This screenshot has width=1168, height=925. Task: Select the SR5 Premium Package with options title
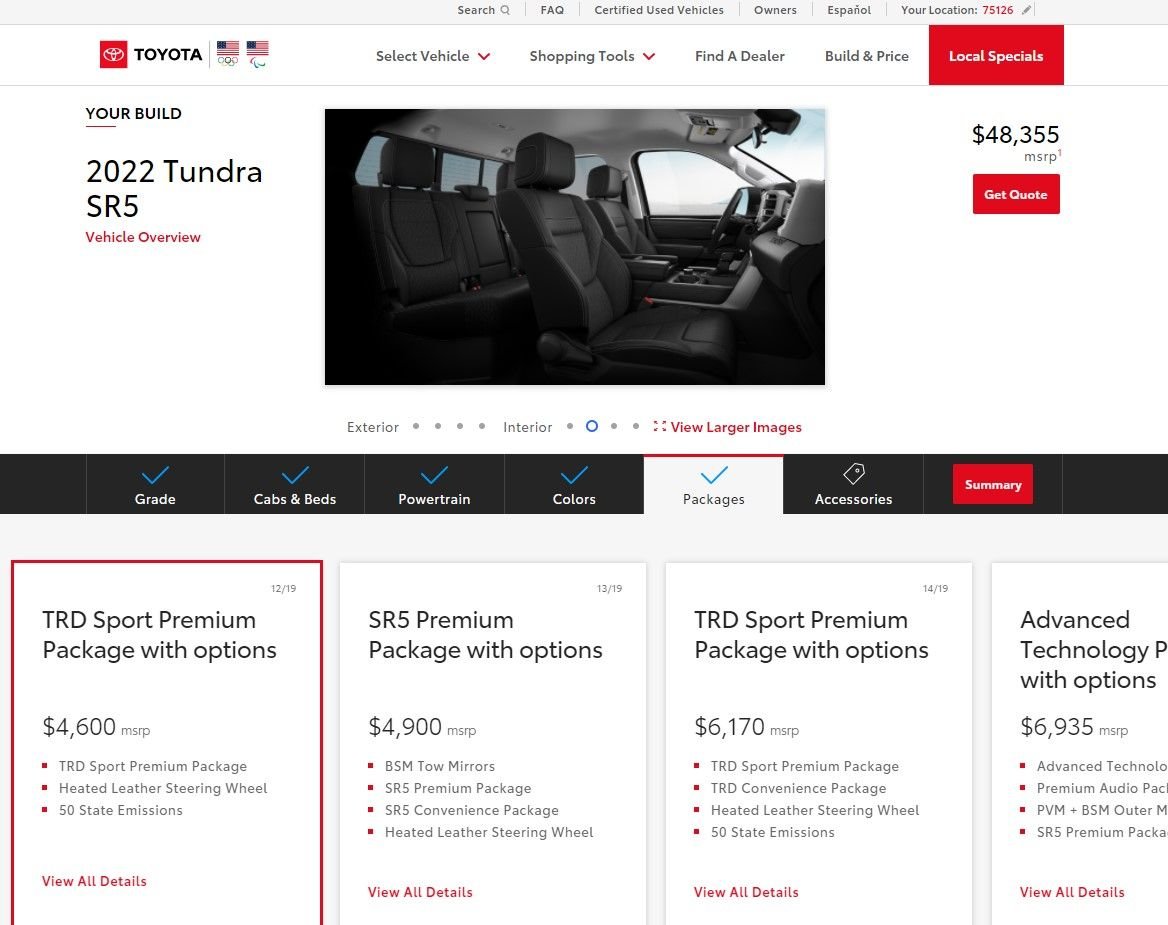486,635
